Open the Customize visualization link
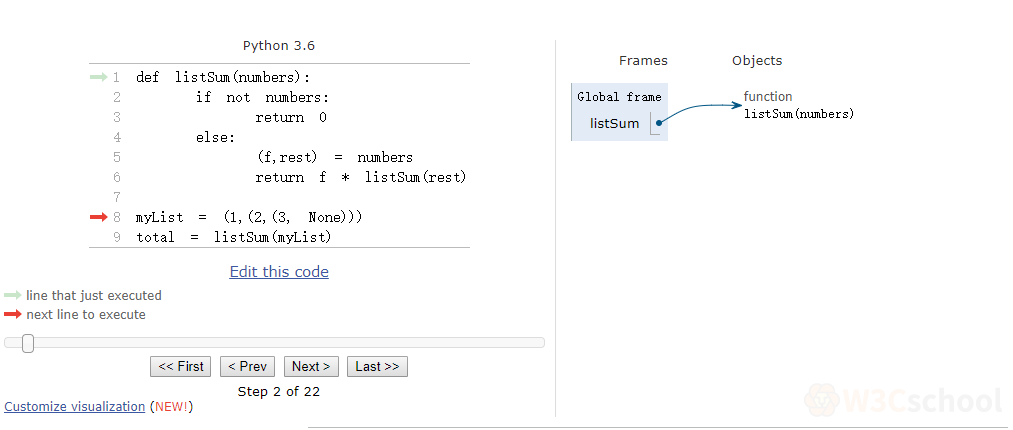 coord(75,407)
